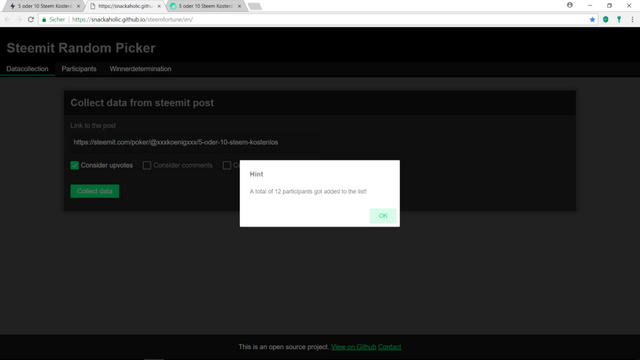Open the Contact link in footer
640x360 pixels.
coord(389,347)
